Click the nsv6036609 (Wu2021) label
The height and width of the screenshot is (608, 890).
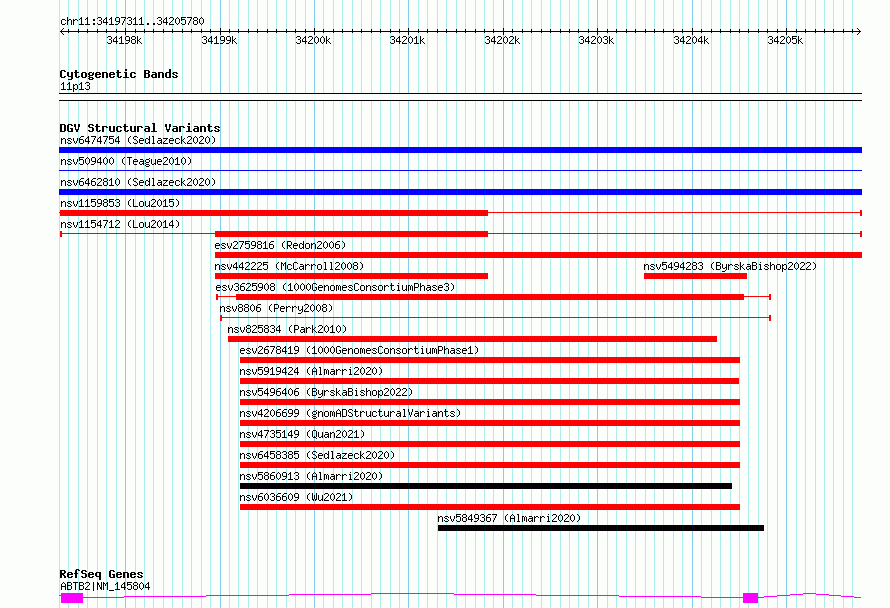tap(296, 497)
